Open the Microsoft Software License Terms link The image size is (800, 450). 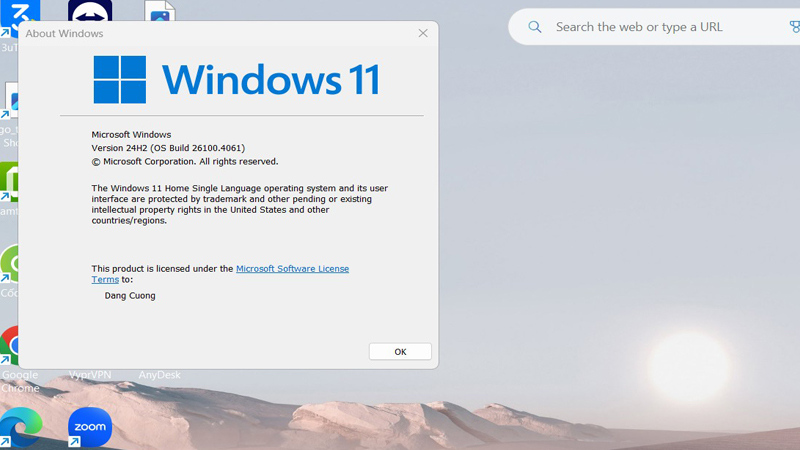click(x=292, y=269)
